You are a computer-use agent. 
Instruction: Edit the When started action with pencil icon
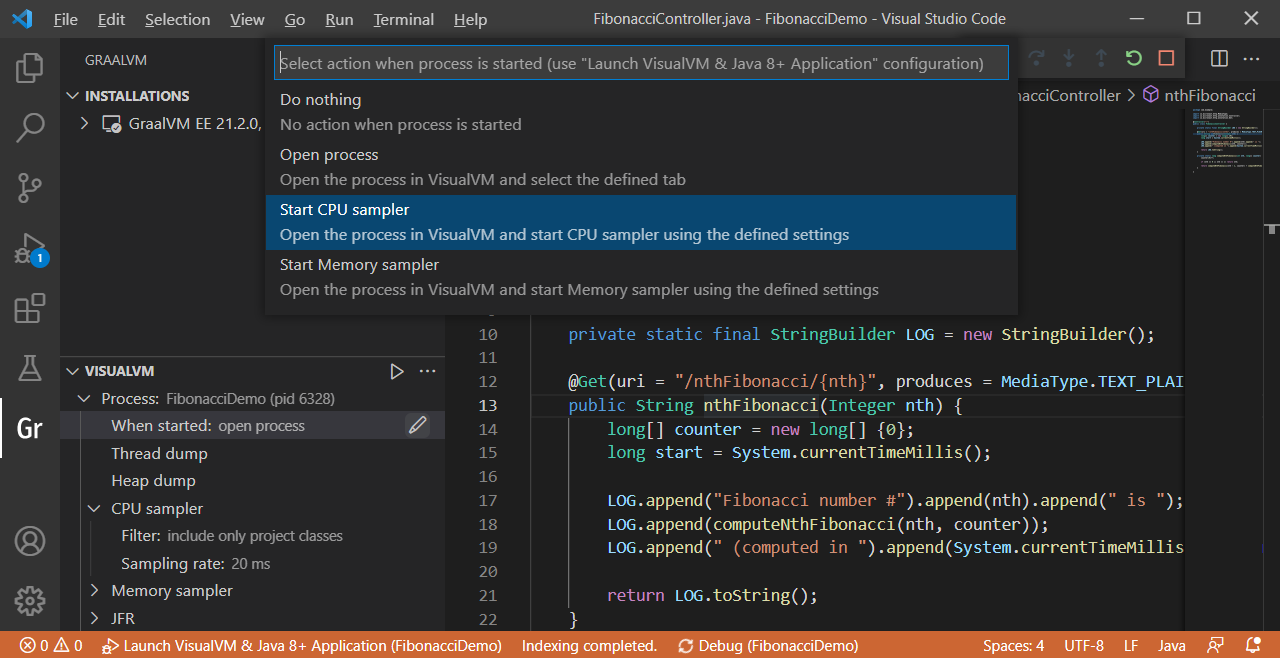click(418, 426)
